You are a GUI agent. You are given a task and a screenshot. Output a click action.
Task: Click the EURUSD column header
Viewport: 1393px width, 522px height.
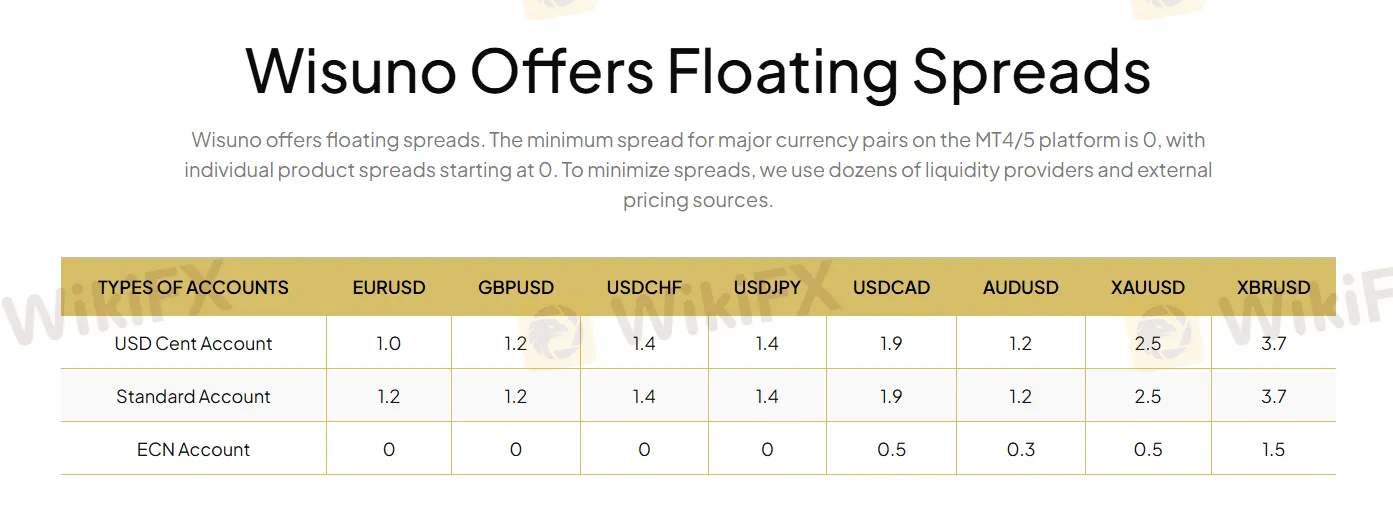coord(389,288)
